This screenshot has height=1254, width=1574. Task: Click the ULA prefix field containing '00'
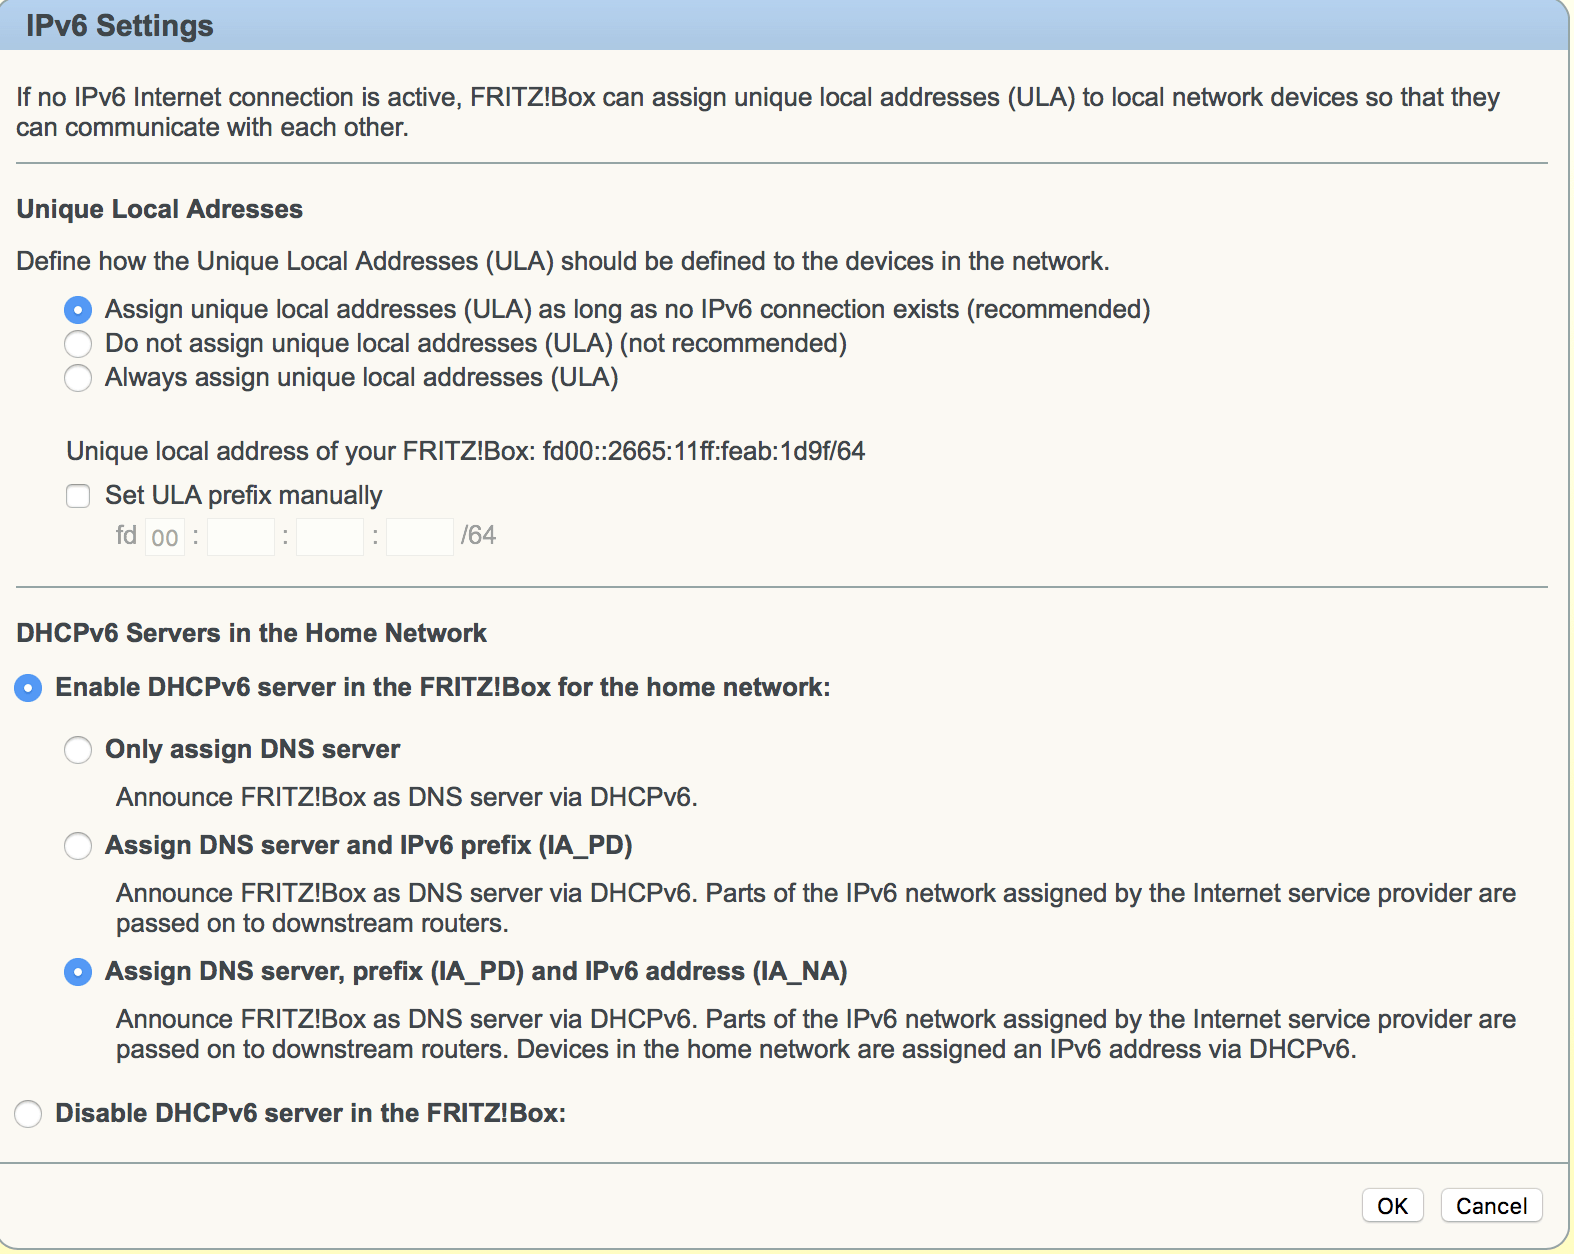165,537
